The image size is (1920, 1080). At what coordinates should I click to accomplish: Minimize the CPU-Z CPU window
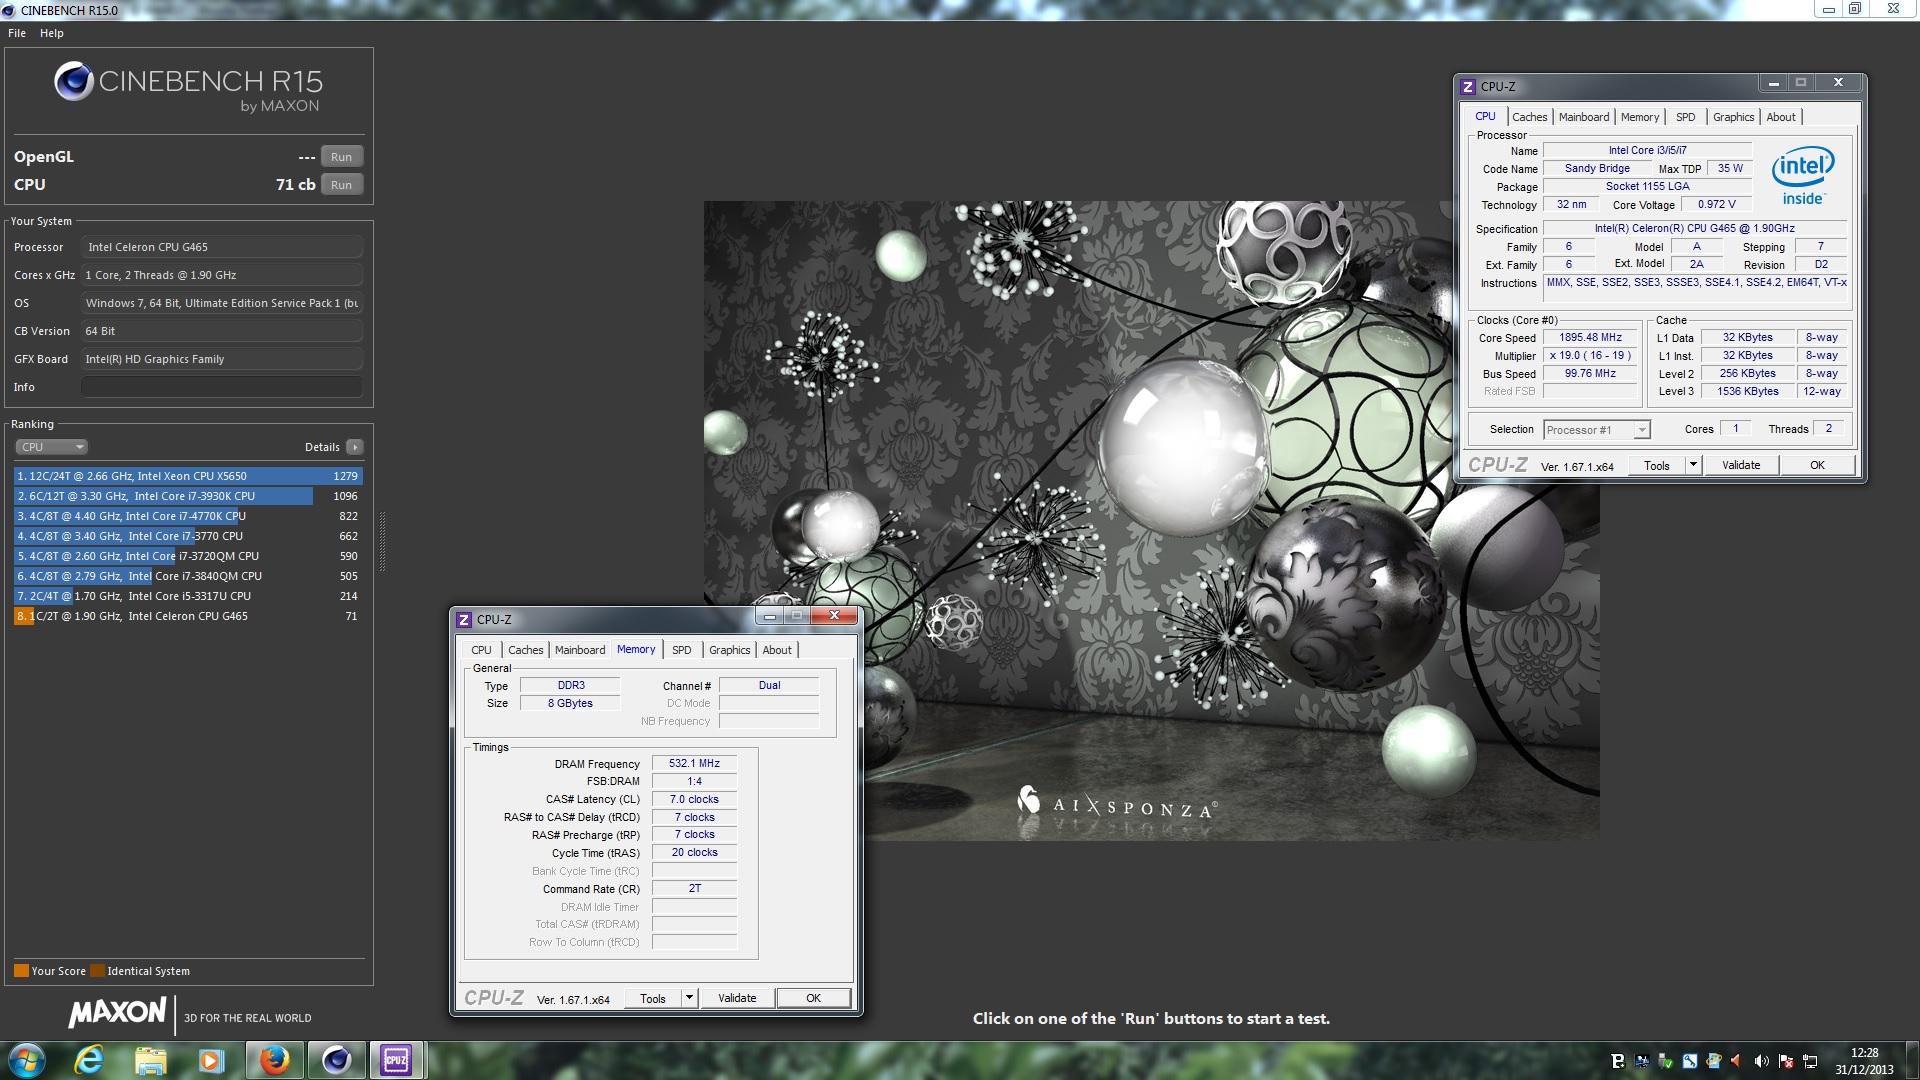pos(1773,83)
